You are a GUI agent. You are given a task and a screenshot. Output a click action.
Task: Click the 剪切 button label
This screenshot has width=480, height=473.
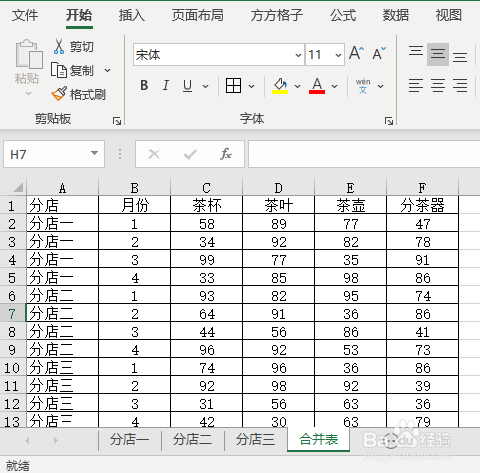coord(82,47)
